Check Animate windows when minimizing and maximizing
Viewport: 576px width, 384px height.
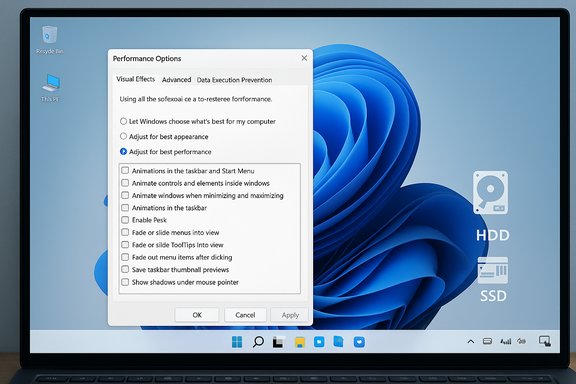point(125,195)
